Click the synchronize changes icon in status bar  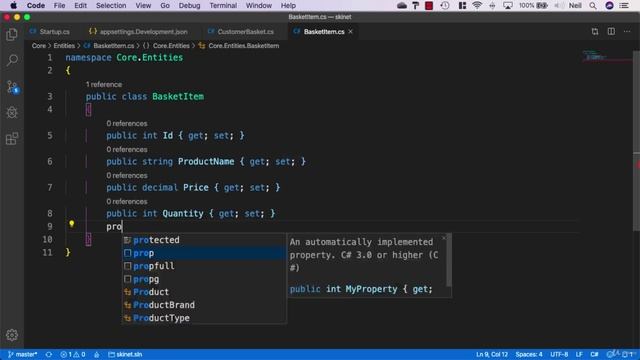click(x=49, y=354)
